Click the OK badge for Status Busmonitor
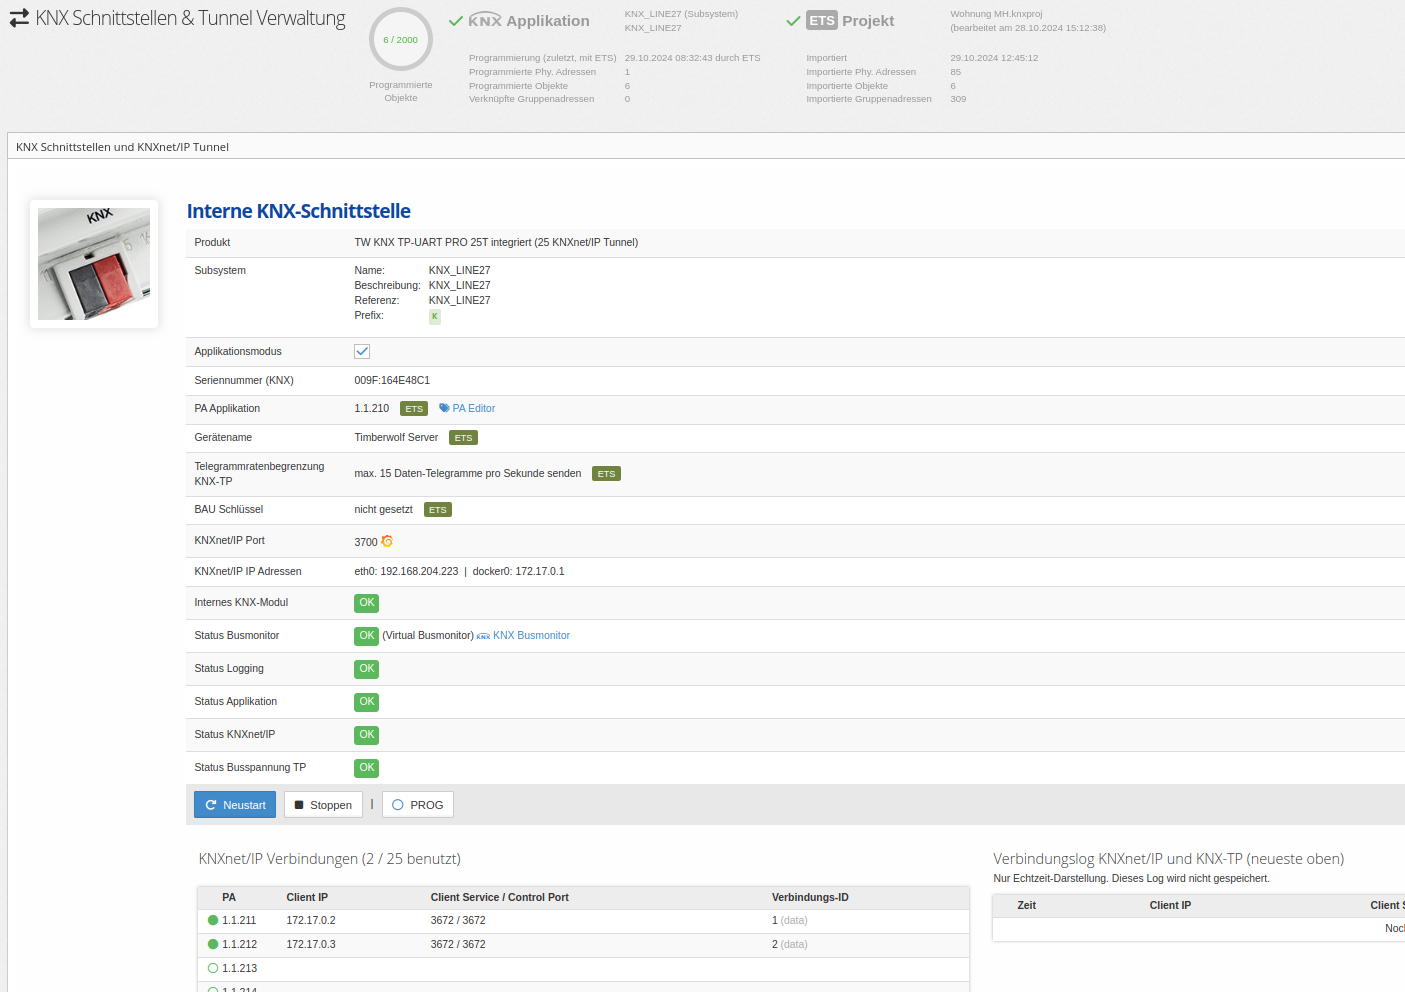 pos(367,636)
